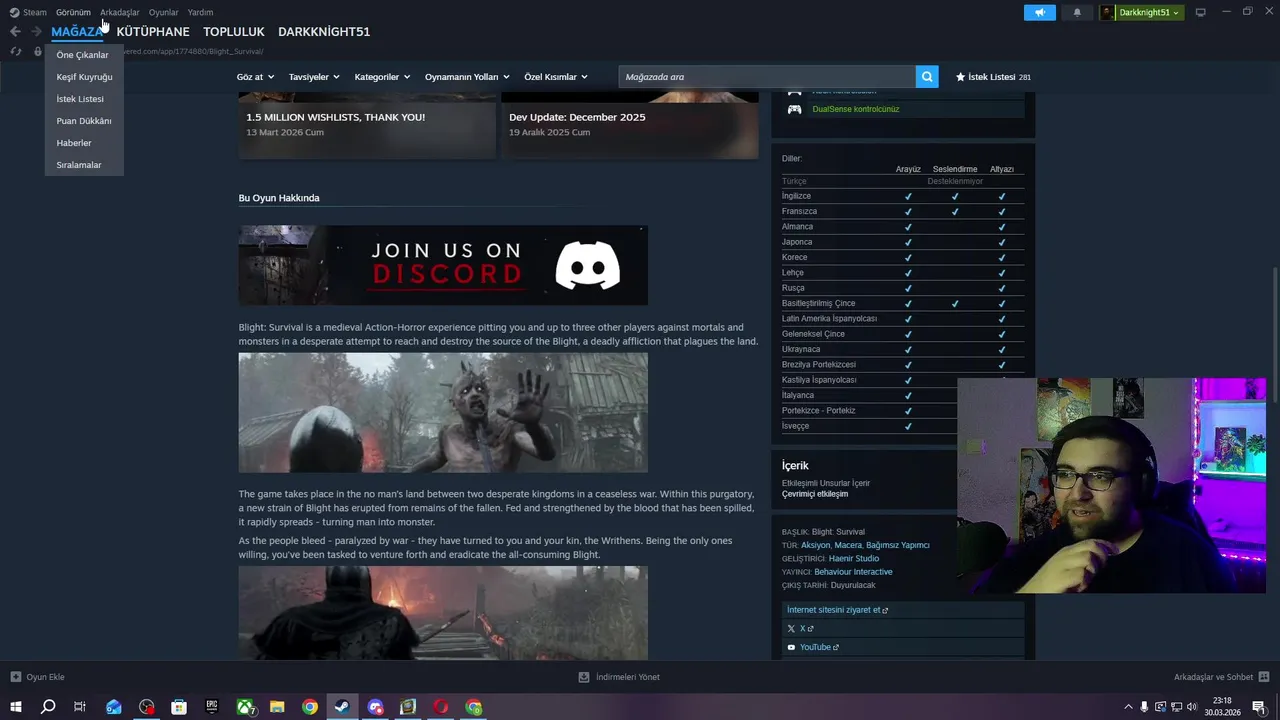Go to the KÜTÜPHANE tab
Screen dimensions: 1280x720
tap(153, 31)
